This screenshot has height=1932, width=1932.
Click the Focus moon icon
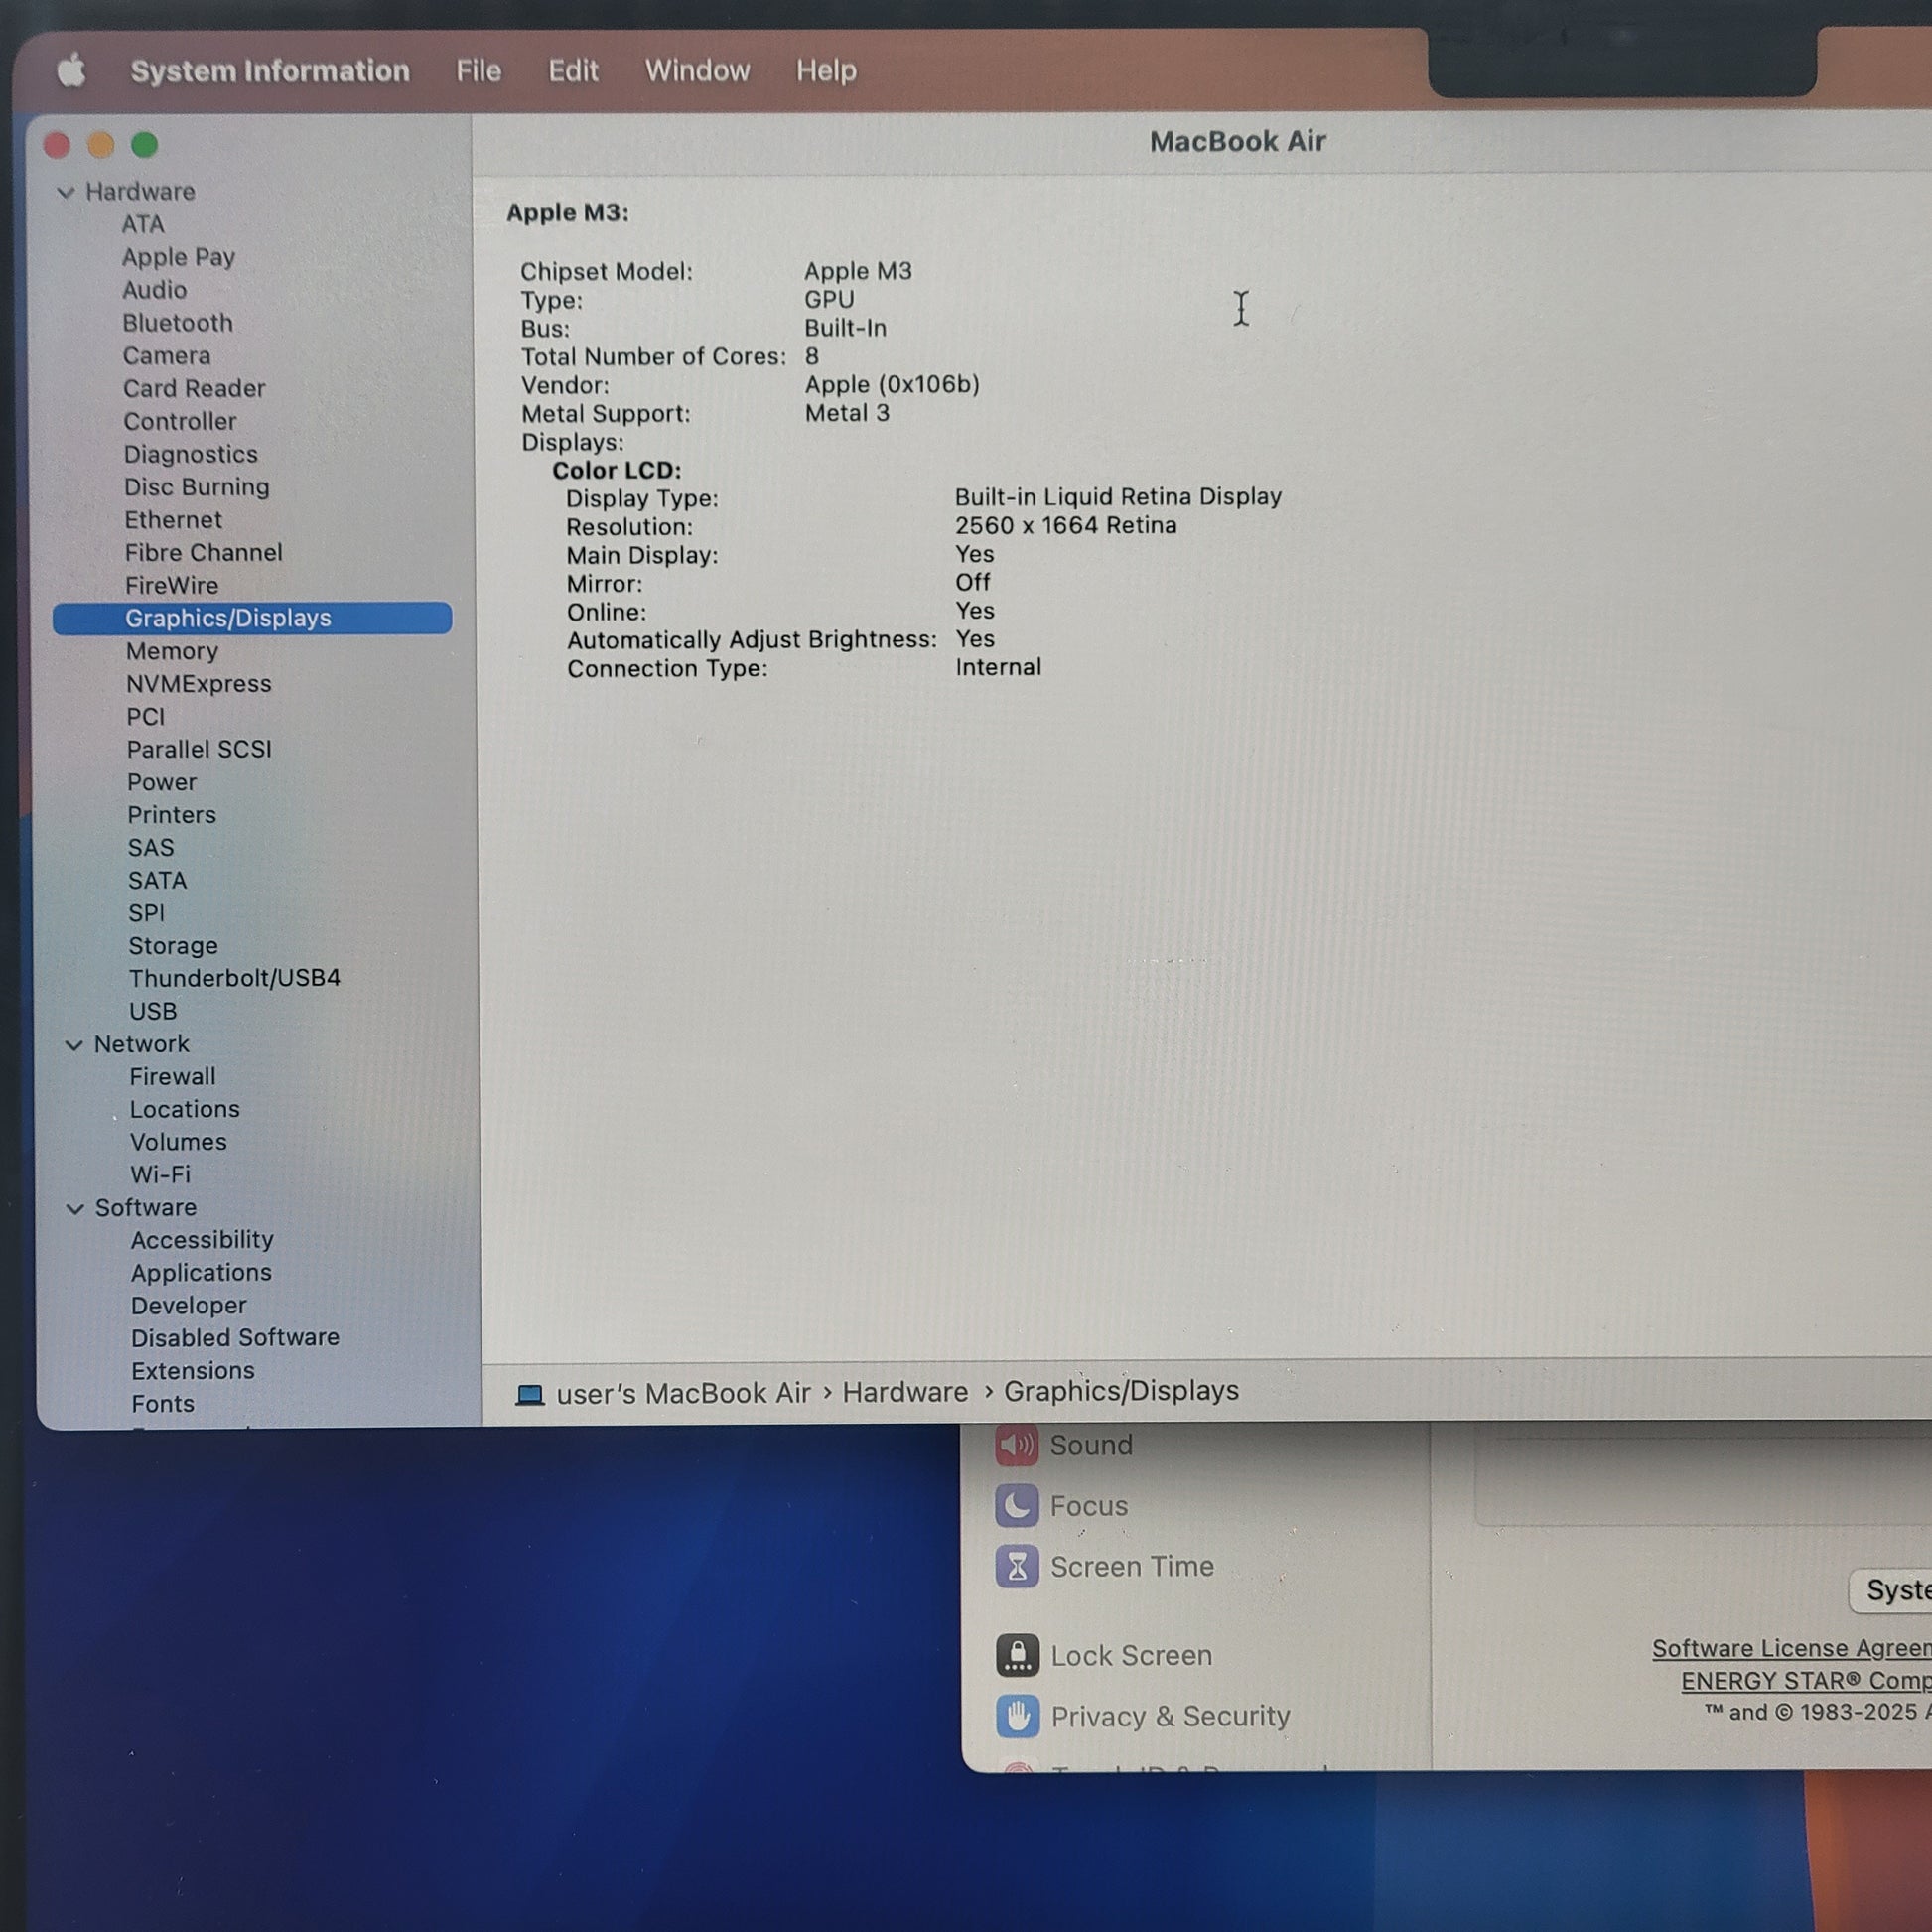[x=1016, y=1505]
